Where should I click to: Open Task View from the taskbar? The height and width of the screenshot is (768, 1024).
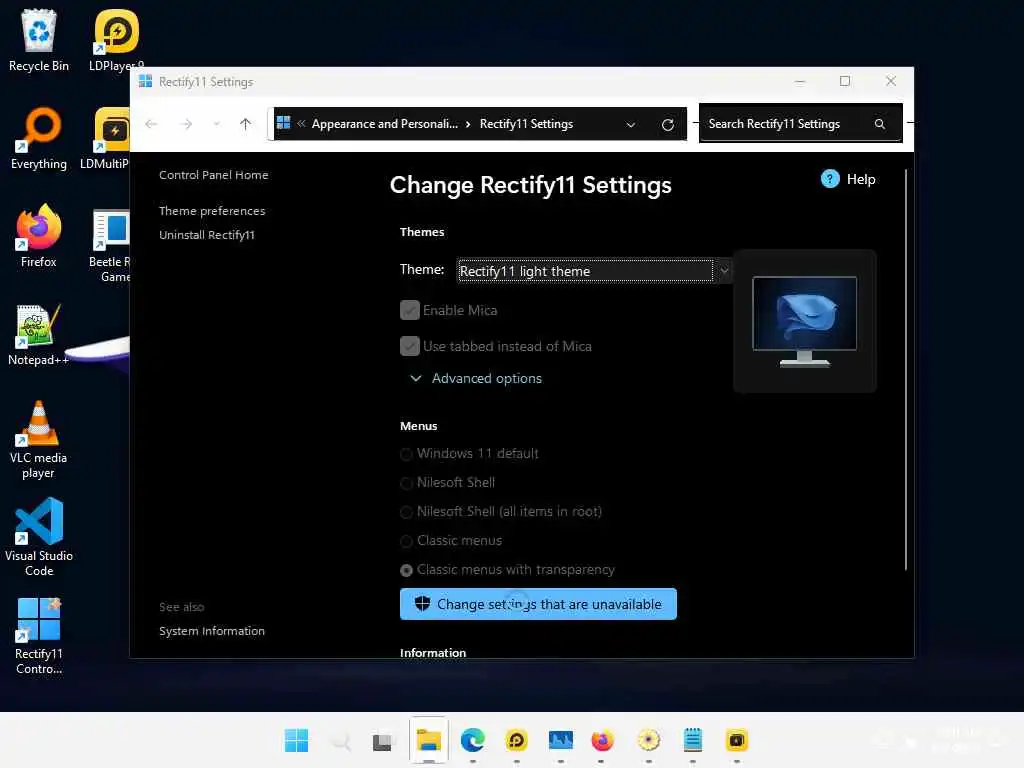(x=383, y=741)
